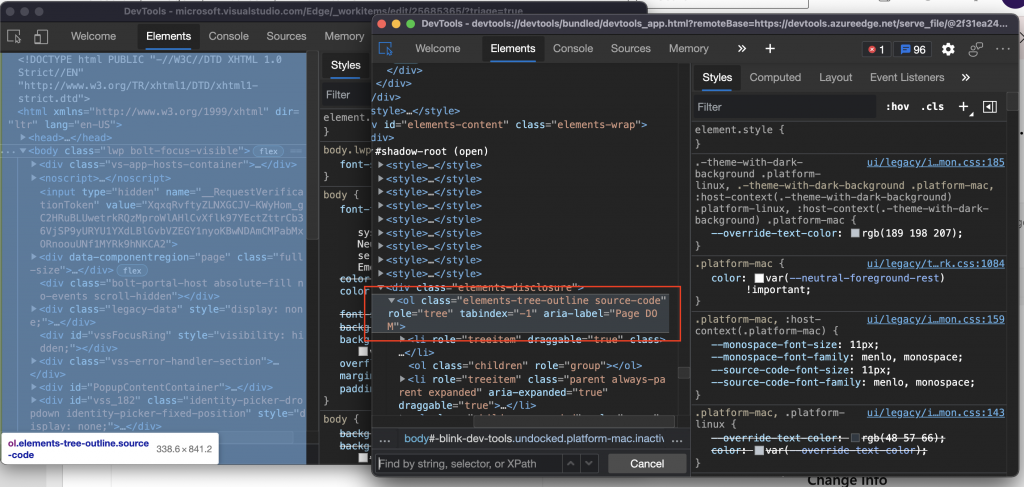The image size is (1024, 487).
Task: Focus Filter box in front Styles pane
Action: (785, 106)
